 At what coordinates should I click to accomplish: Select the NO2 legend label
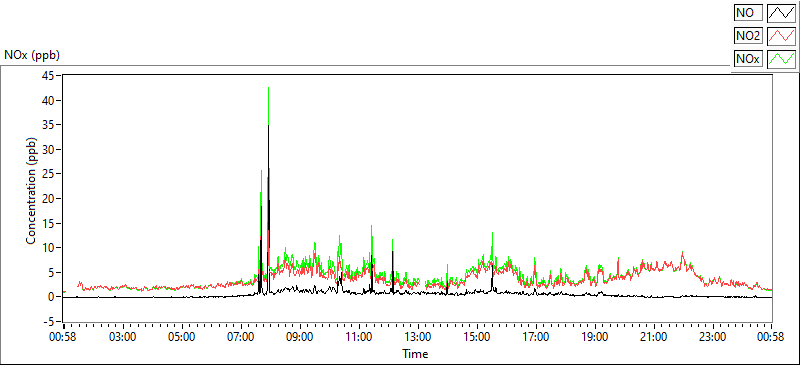coord(748,36)
